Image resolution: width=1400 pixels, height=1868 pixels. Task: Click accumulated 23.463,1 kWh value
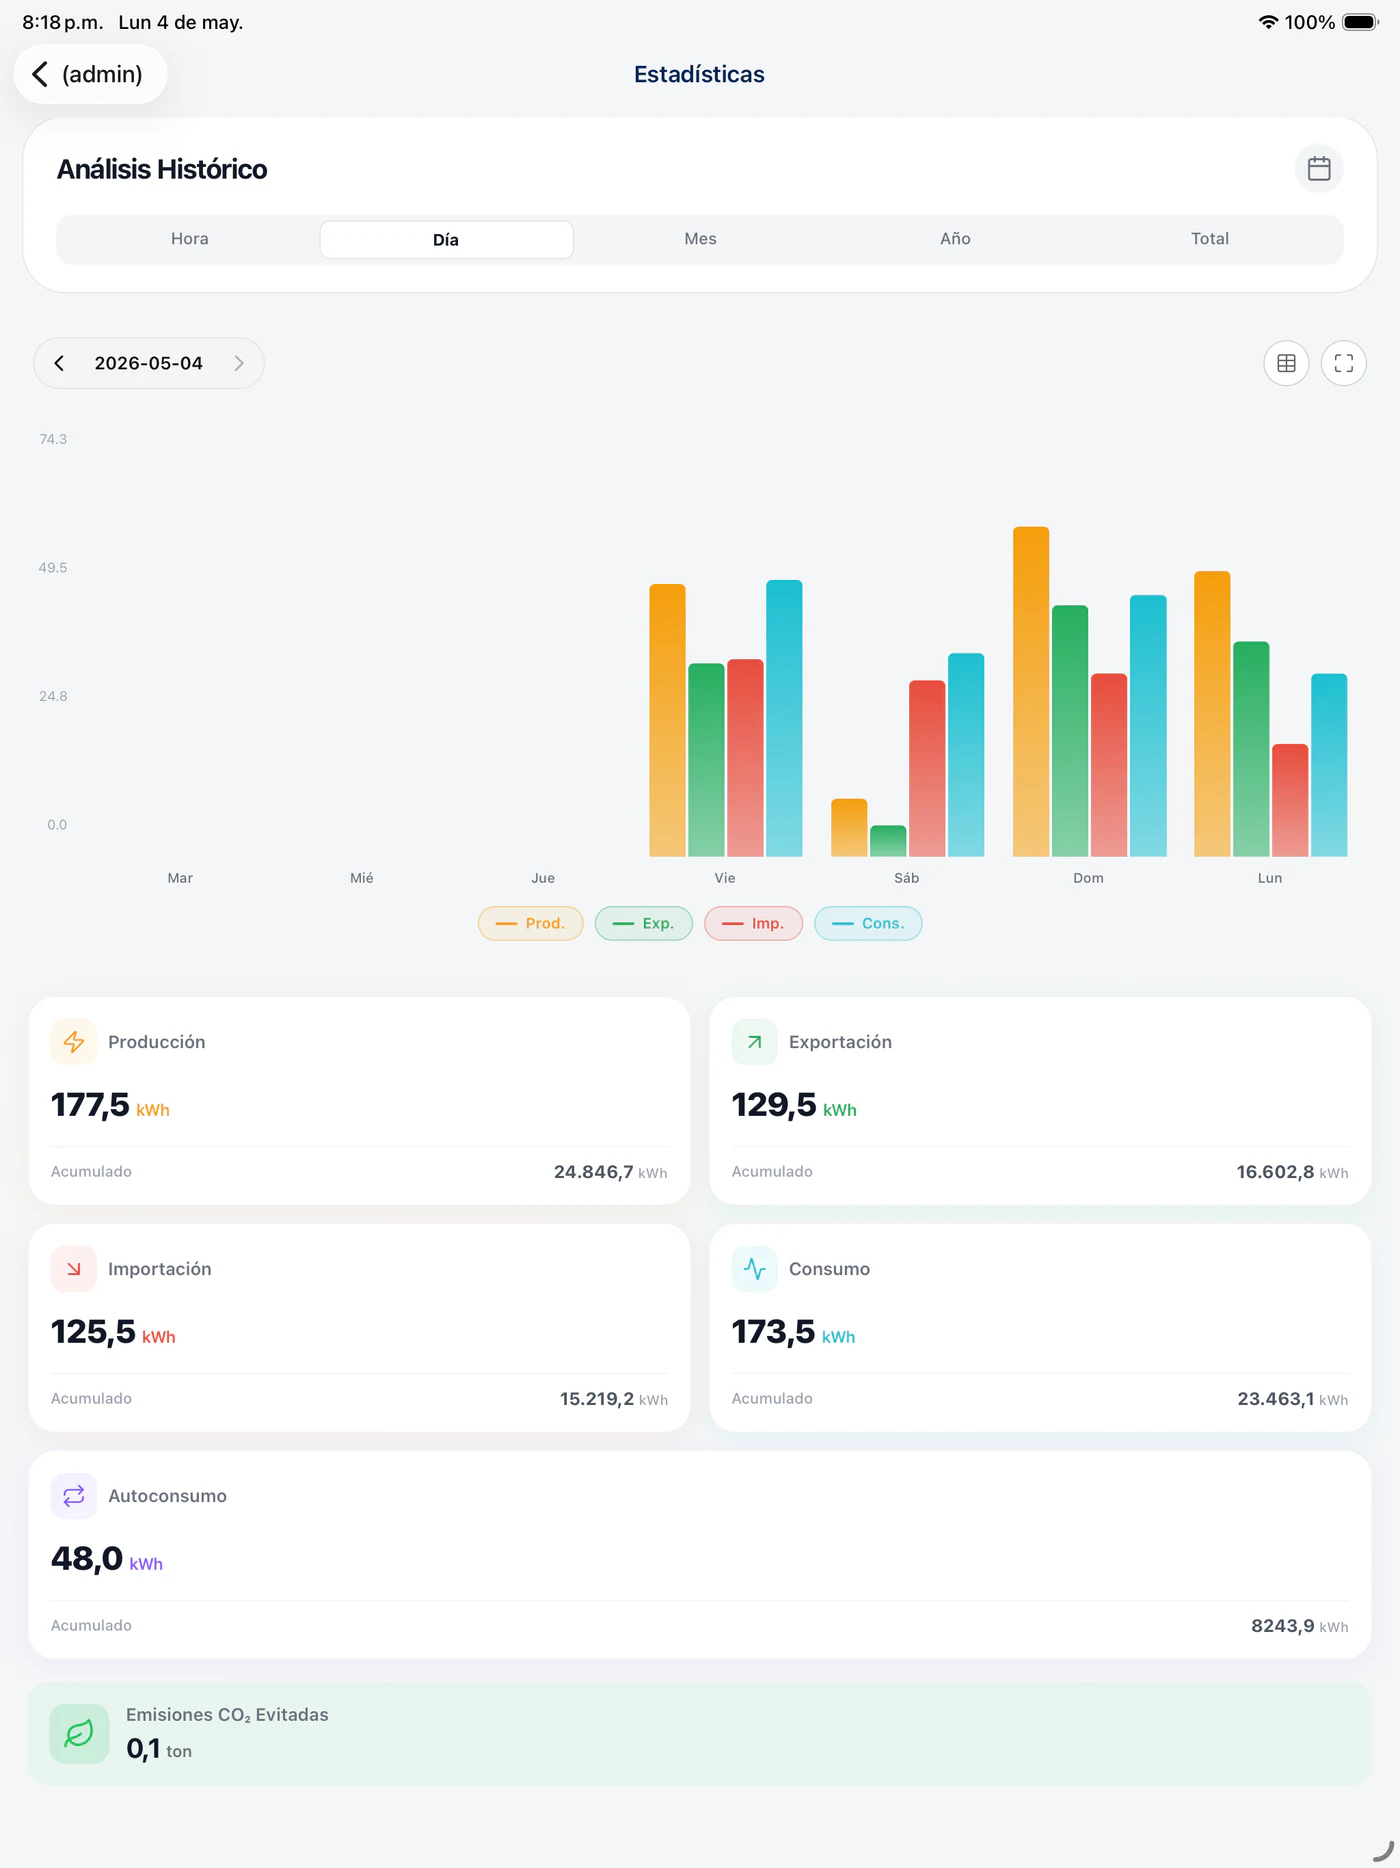(1292, 1399)
